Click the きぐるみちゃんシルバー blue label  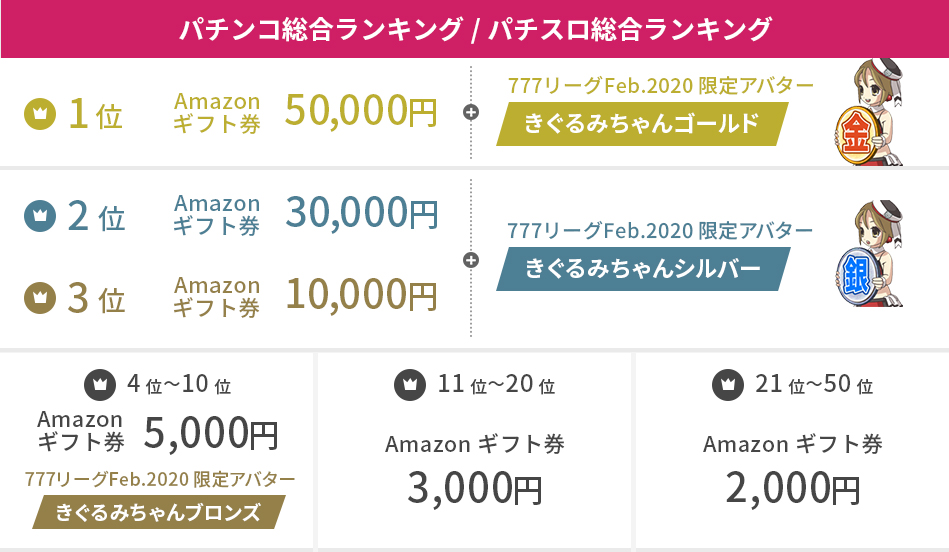(643, 269)
